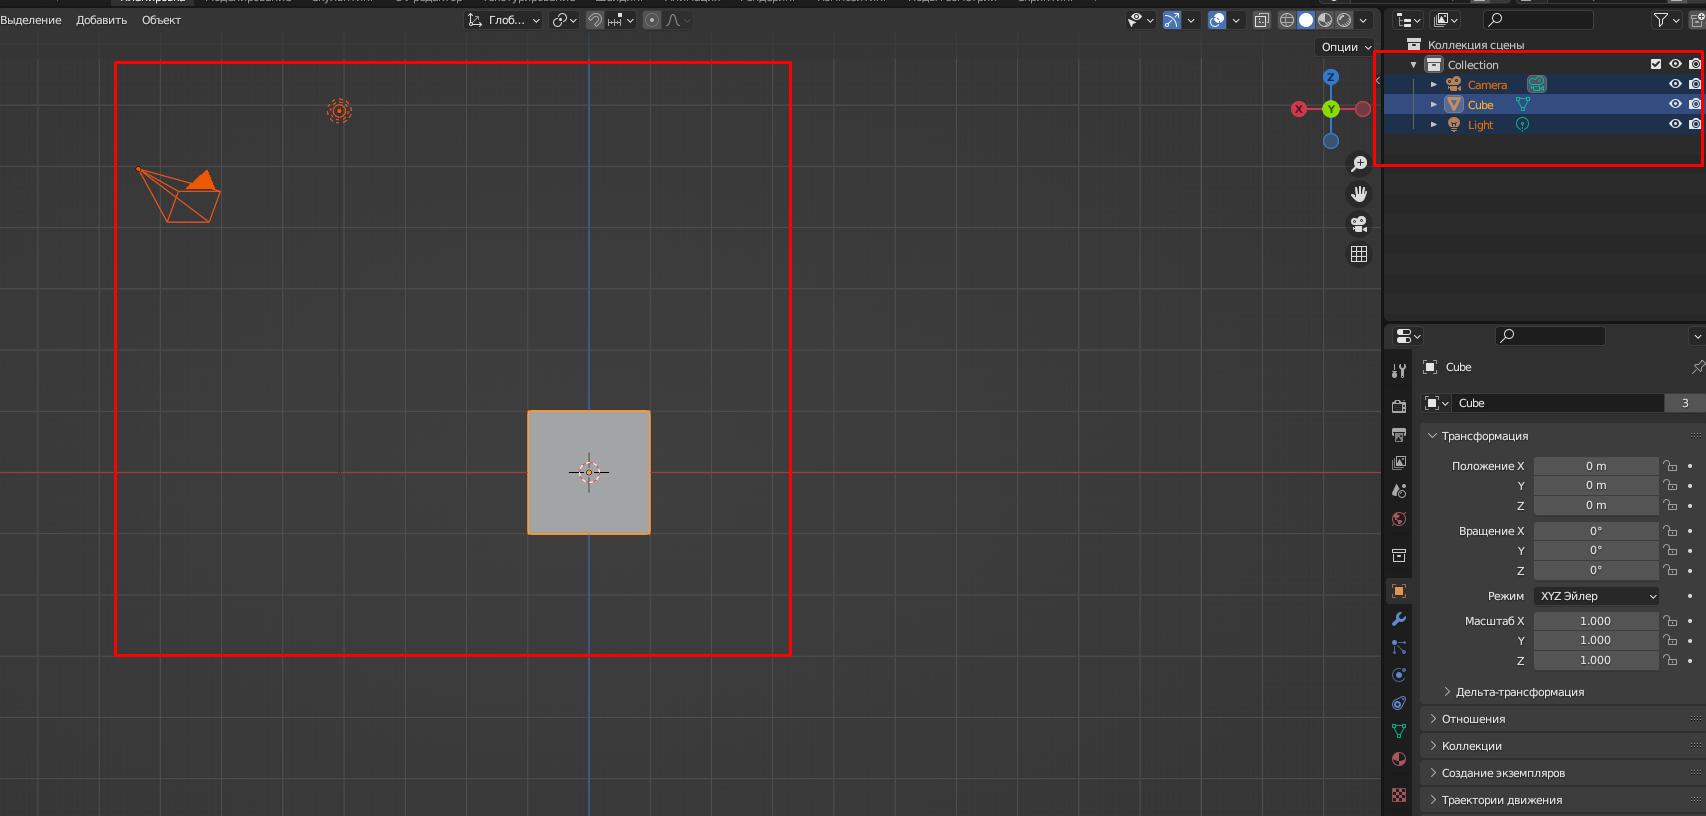The width and height of the screenshot is (1706, 816).
Task: Expand the Отношения panel
Action: tap(1473, 719)
